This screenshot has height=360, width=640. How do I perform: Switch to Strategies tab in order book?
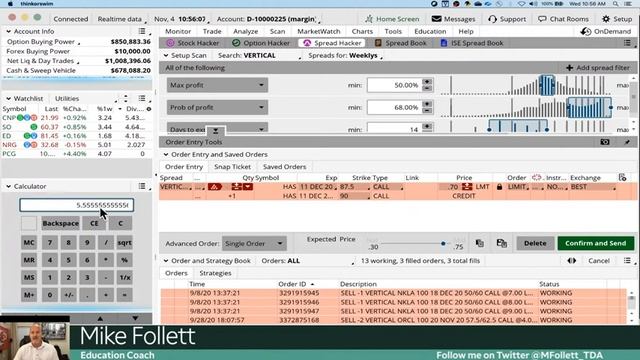tap(215, 273)
